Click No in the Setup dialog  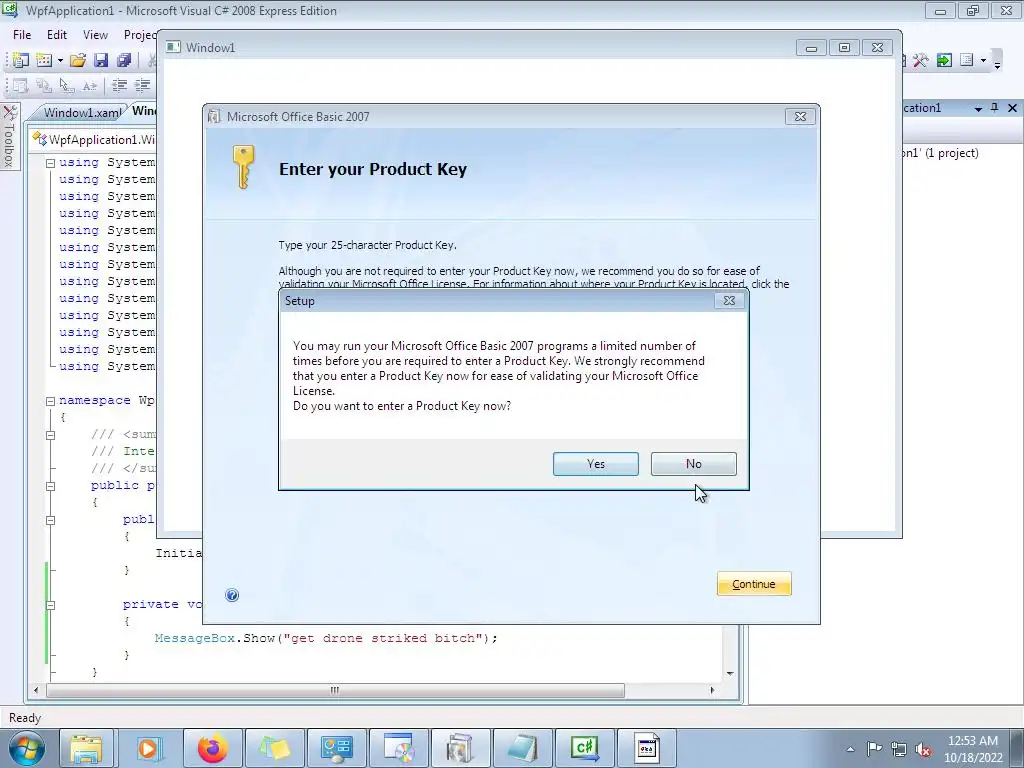[694, 464]
